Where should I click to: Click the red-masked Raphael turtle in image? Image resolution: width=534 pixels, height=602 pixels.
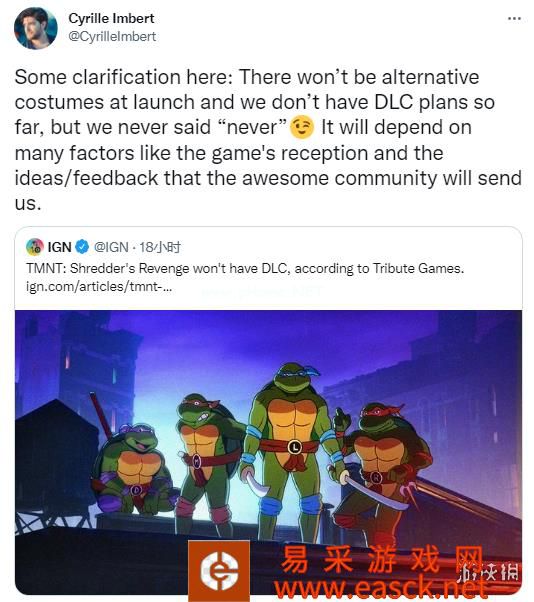click(x=382, y=466)
